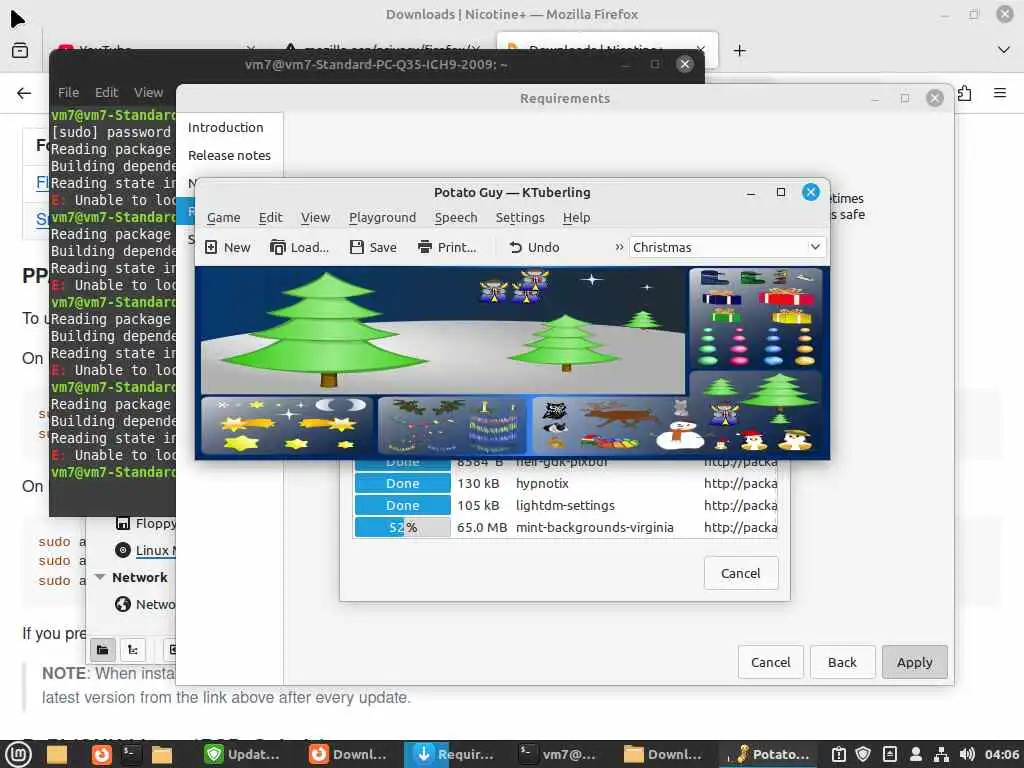Click Load... in the KTuberling toolbar
1024x768 pixels.
(299, 248)
